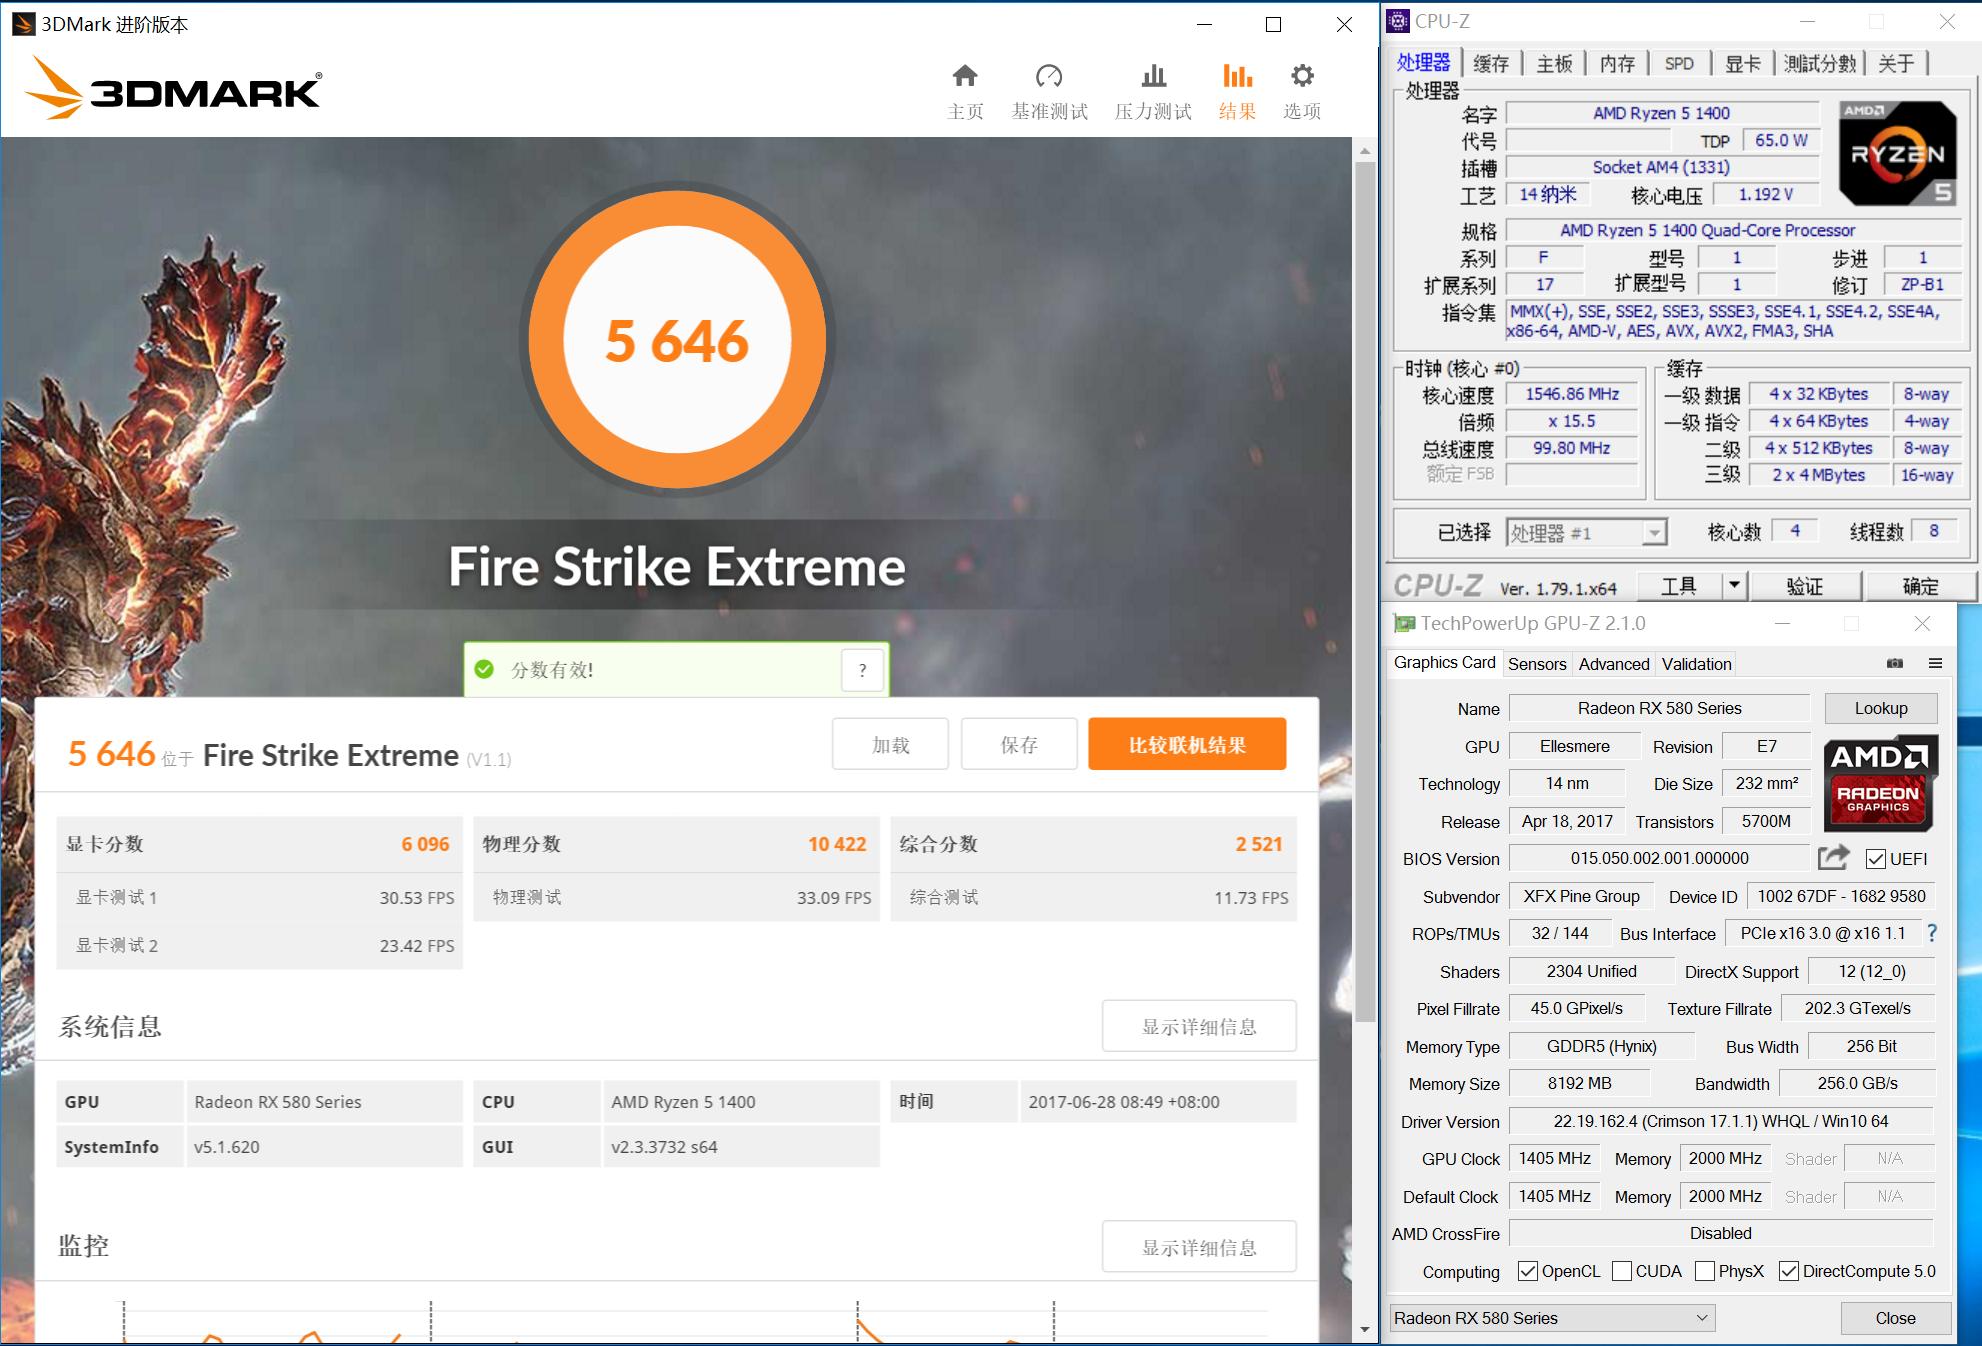The image size is (1982, 1346).
Task: Open the benchmarks (基准测试) gauge icon
Action: coord(1049,76)
